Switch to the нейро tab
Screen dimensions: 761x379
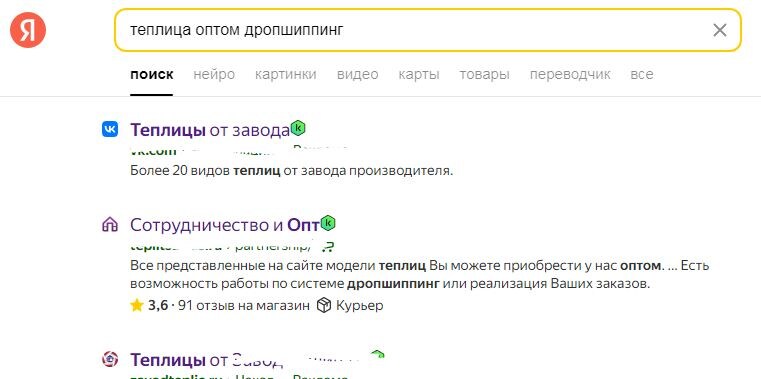(x=214, y=74)
